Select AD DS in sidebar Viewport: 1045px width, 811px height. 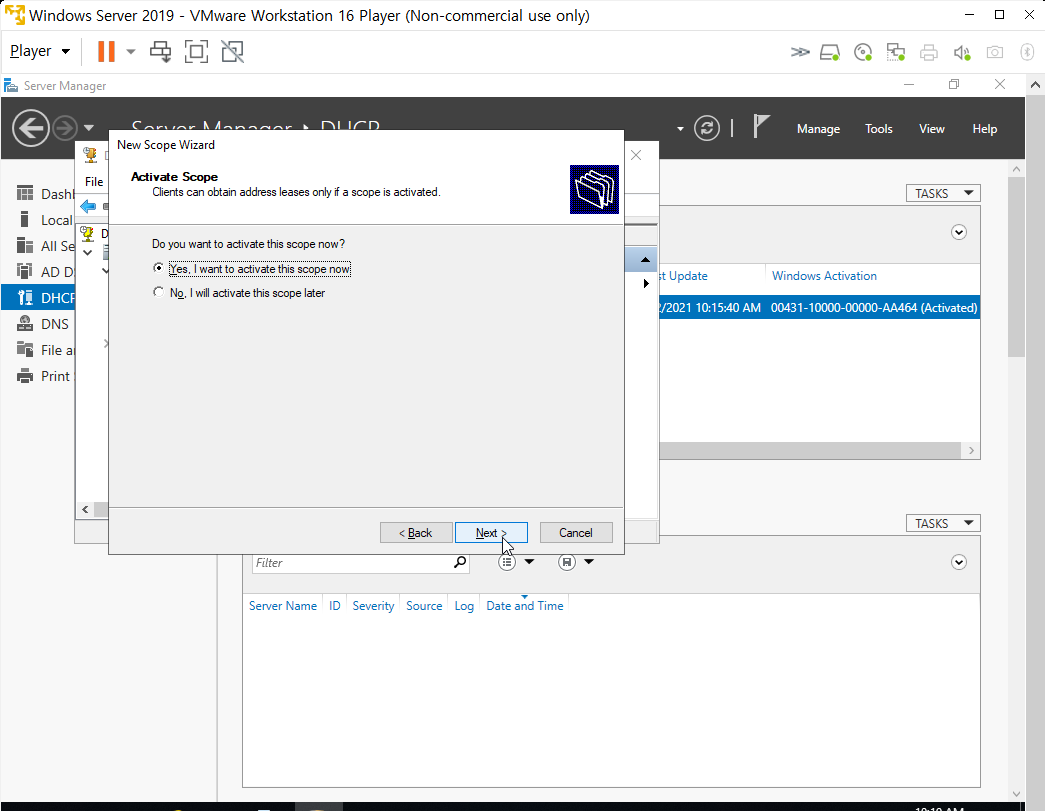45,272
